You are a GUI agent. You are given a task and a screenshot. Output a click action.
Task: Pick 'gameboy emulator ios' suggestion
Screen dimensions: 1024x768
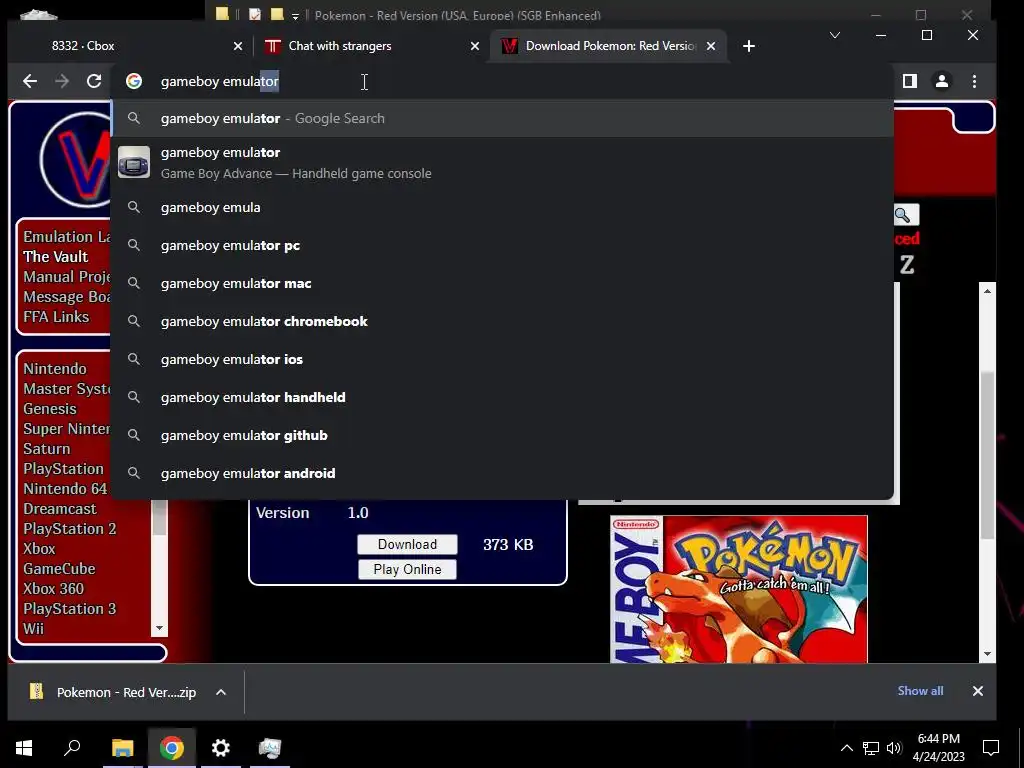pos(502,359)
